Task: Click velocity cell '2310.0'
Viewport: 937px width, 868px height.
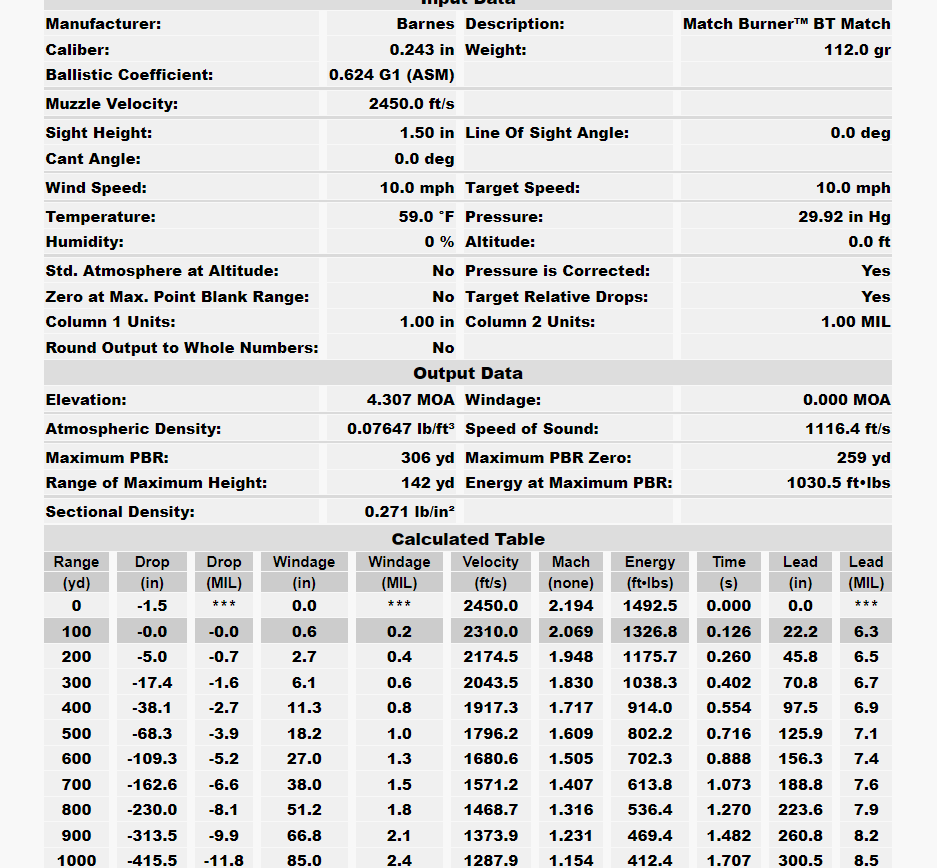Action: (x=491, y=631)
